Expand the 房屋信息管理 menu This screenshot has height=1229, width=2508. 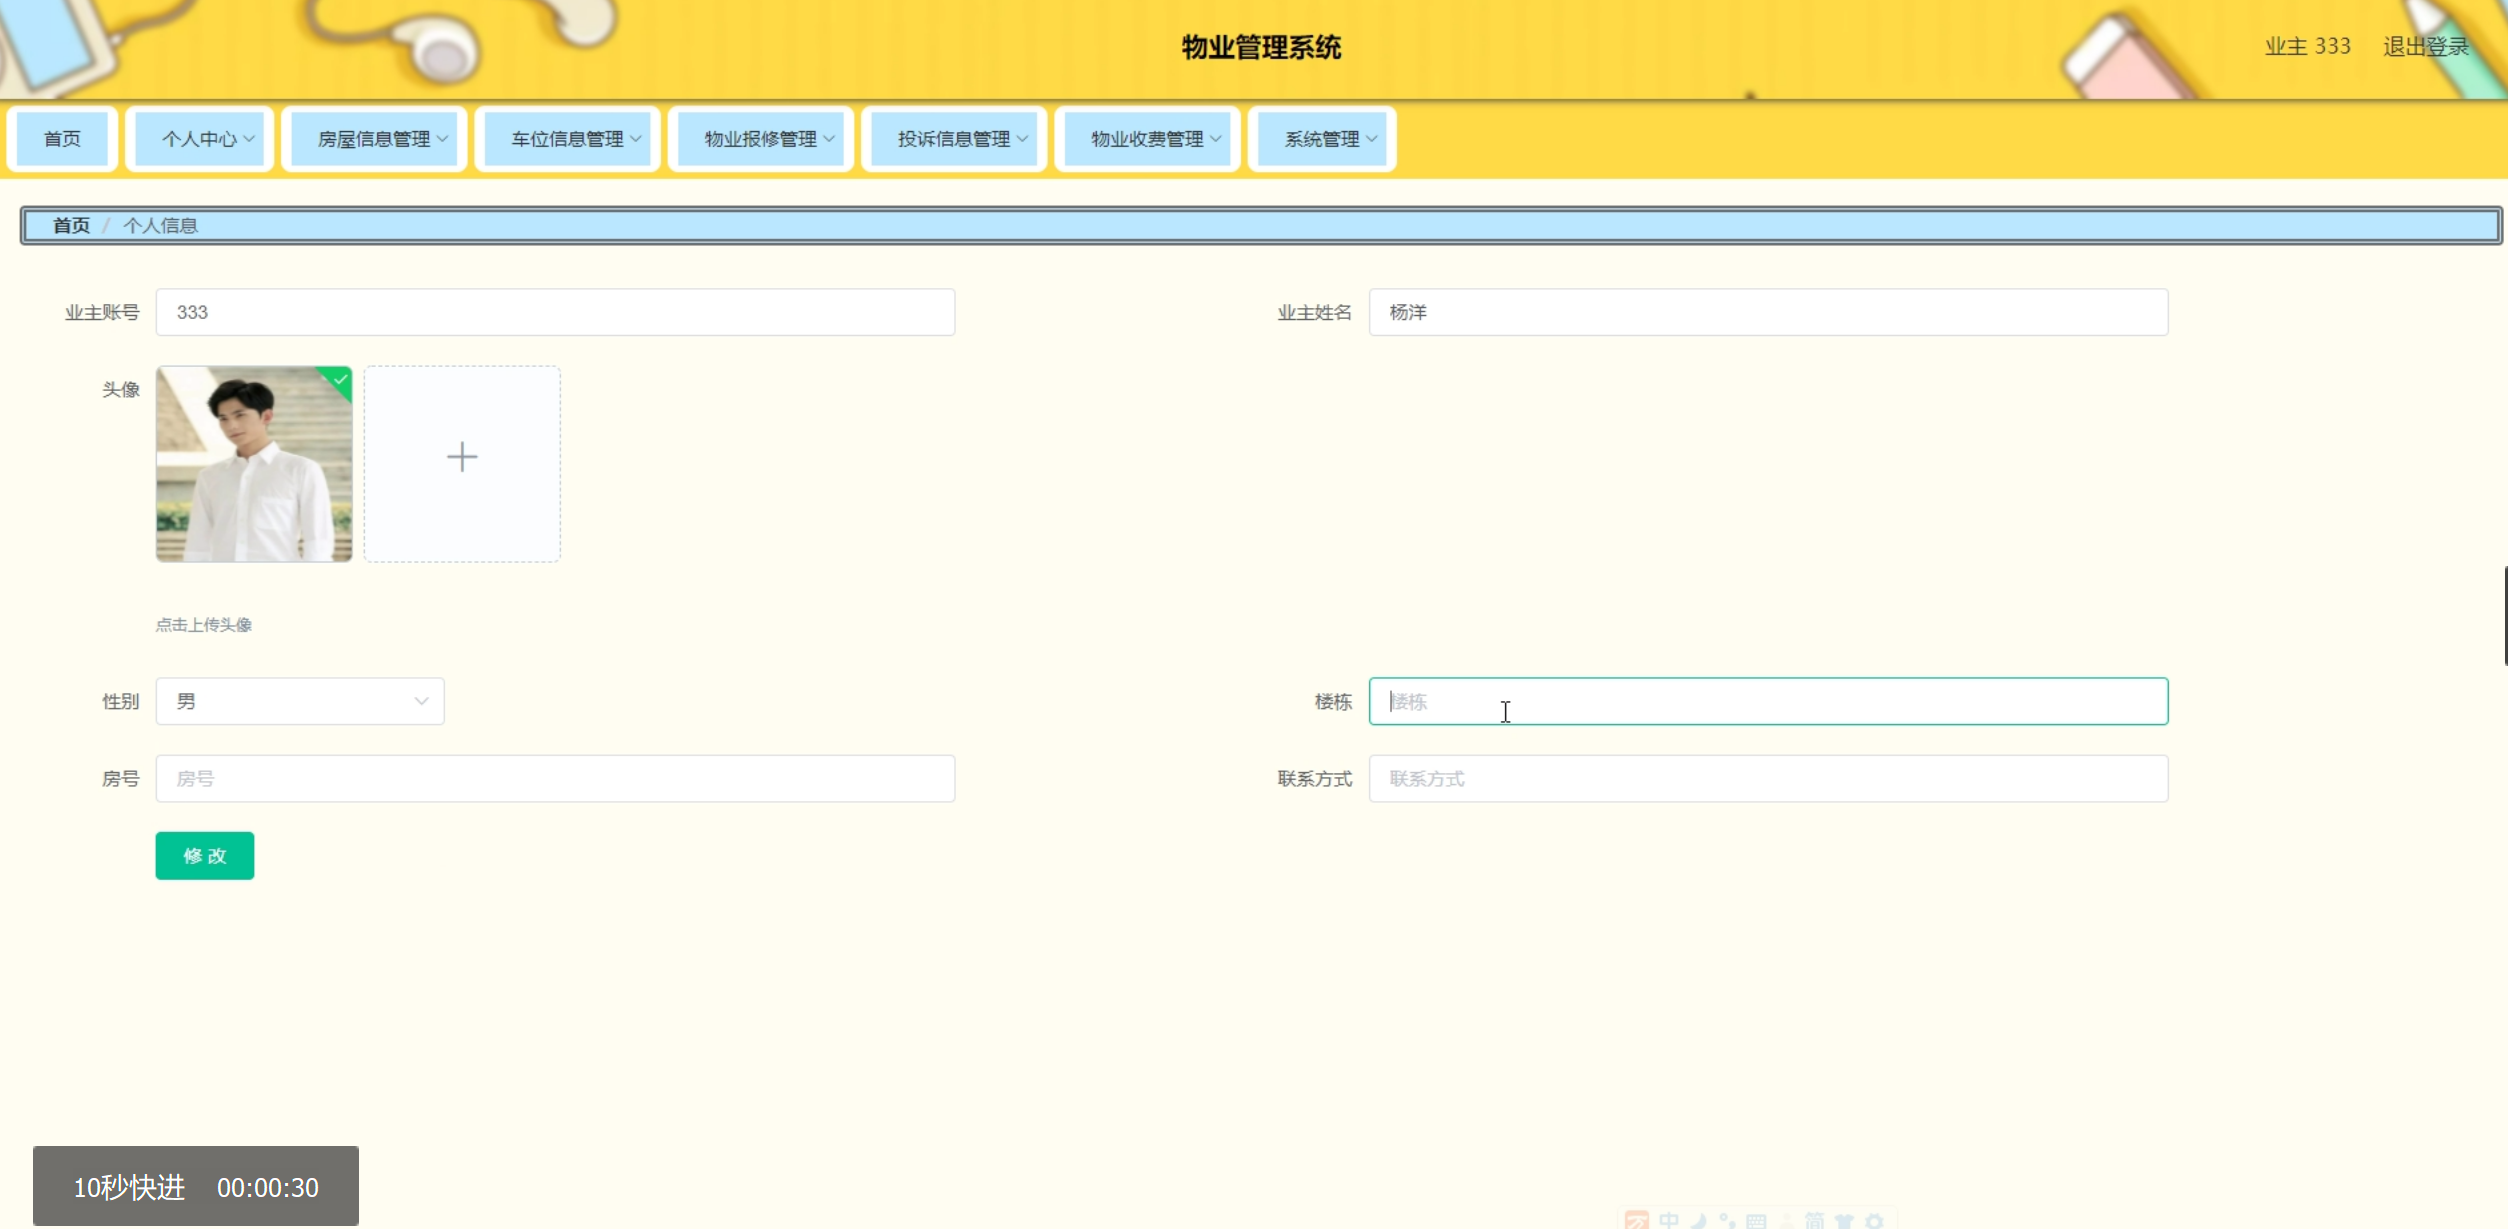click(x=374, y=139)
